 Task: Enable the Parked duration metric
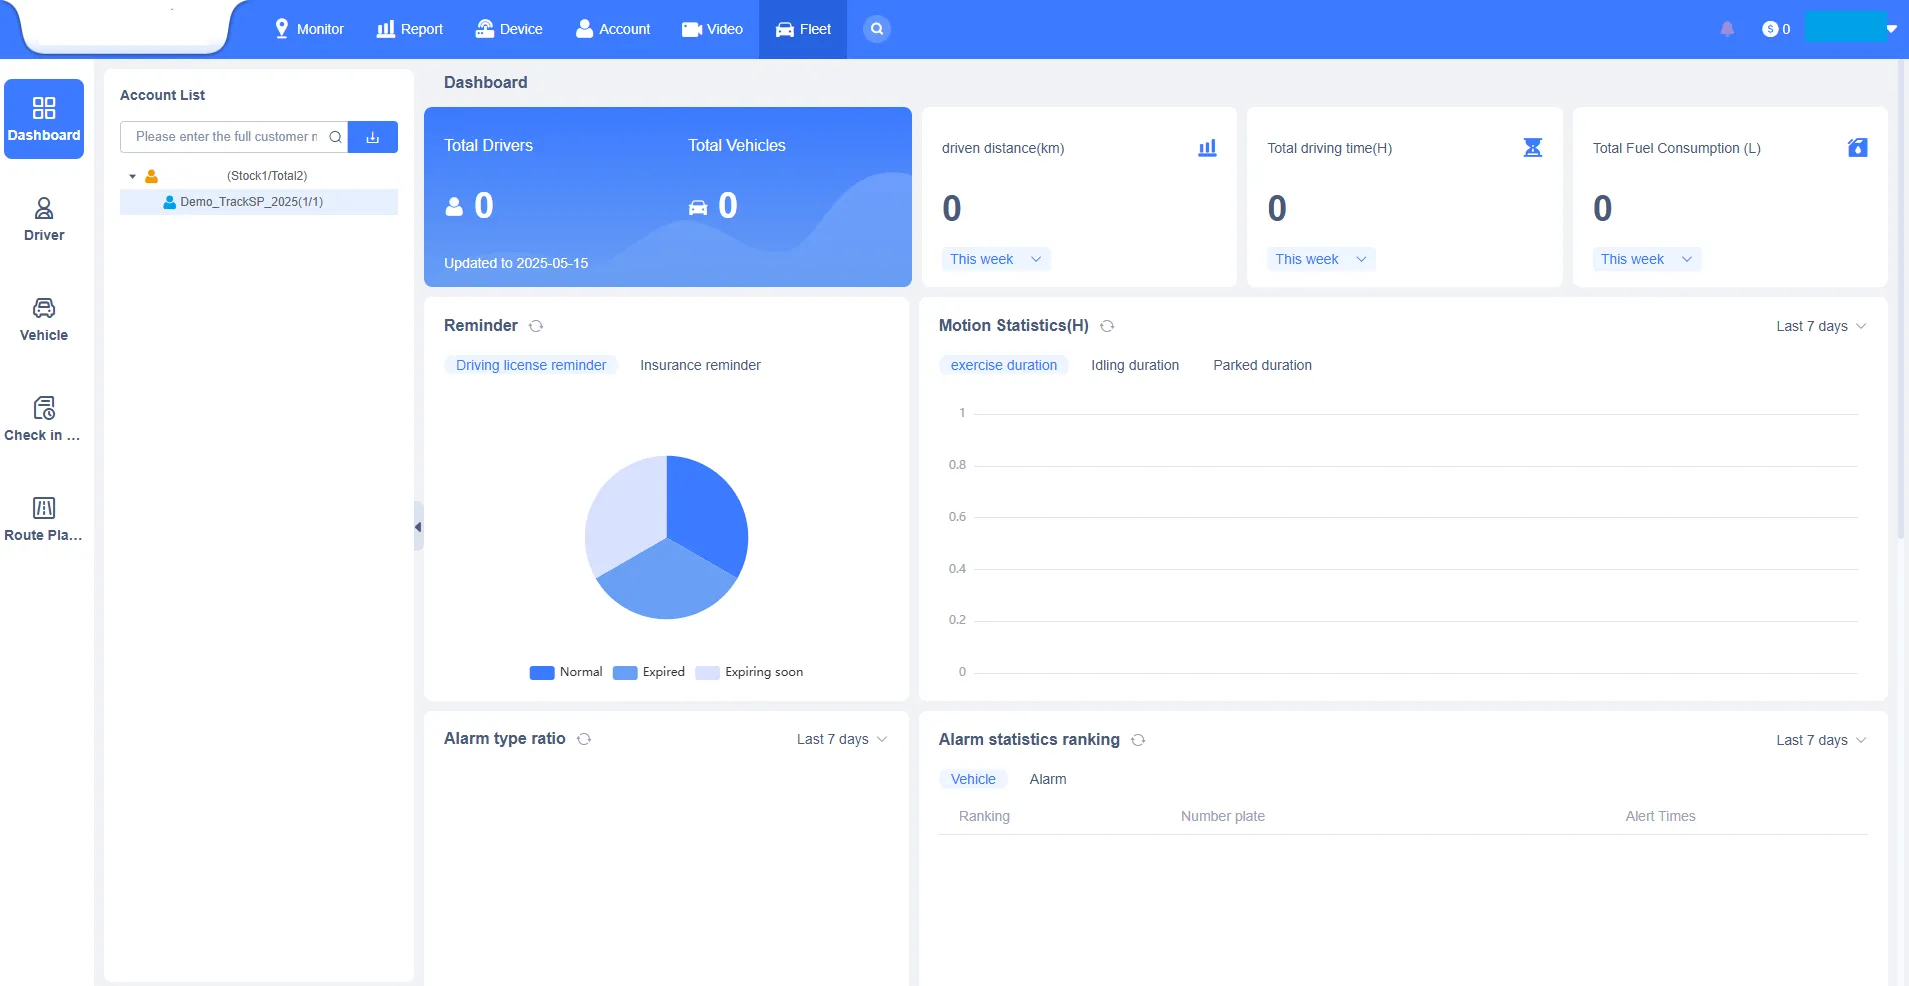click(x=1261, y=365)
